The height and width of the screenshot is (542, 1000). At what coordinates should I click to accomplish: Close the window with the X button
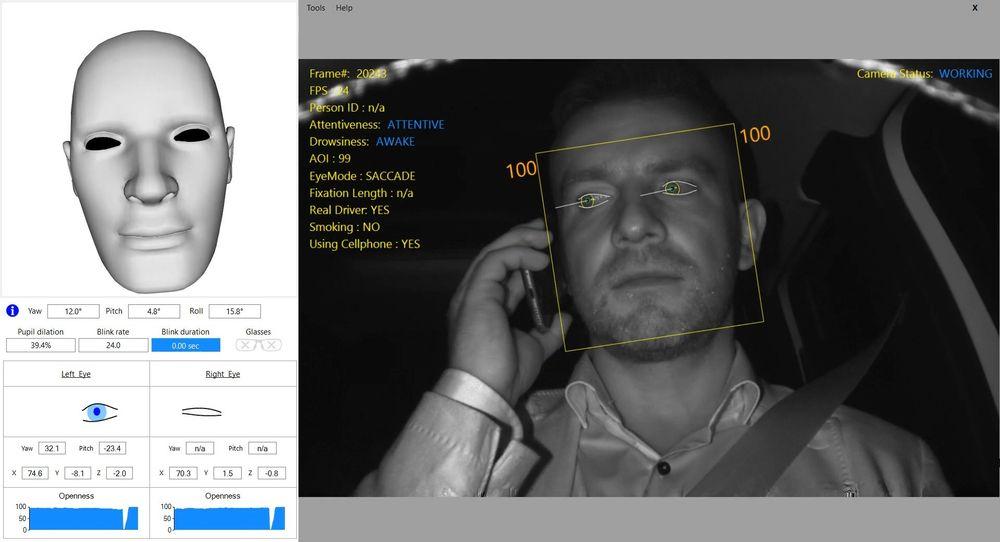(975, 8)
